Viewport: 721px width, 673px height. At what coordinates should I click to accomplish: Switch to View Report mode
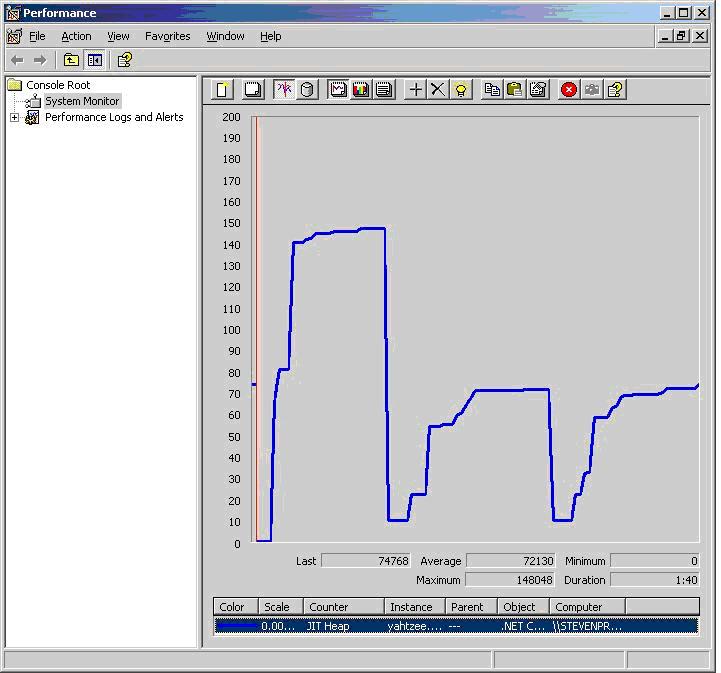coord(383,89)
